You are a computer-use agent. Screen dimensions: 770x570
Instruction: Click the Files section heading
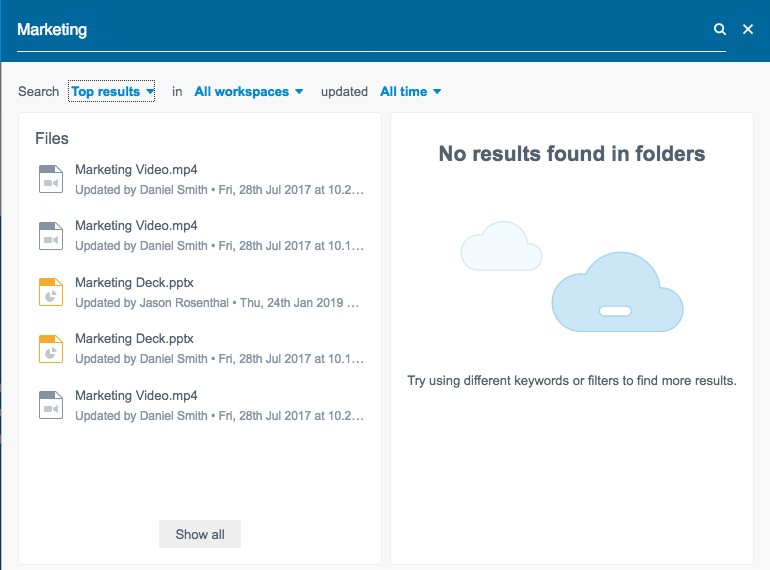(52, 138)
